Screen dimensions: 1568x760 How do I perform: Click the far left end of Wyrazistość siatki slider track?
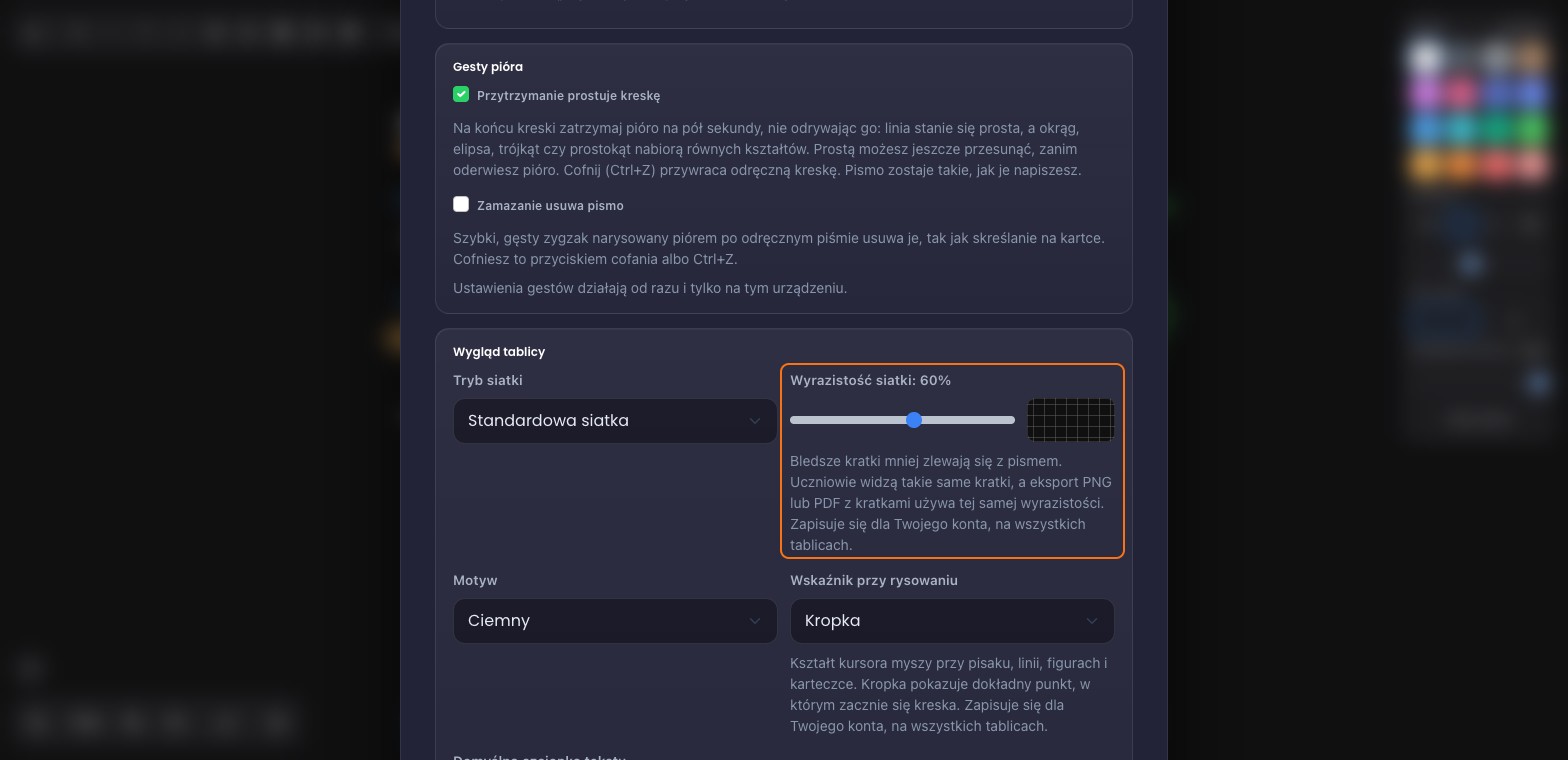(793, 420)
